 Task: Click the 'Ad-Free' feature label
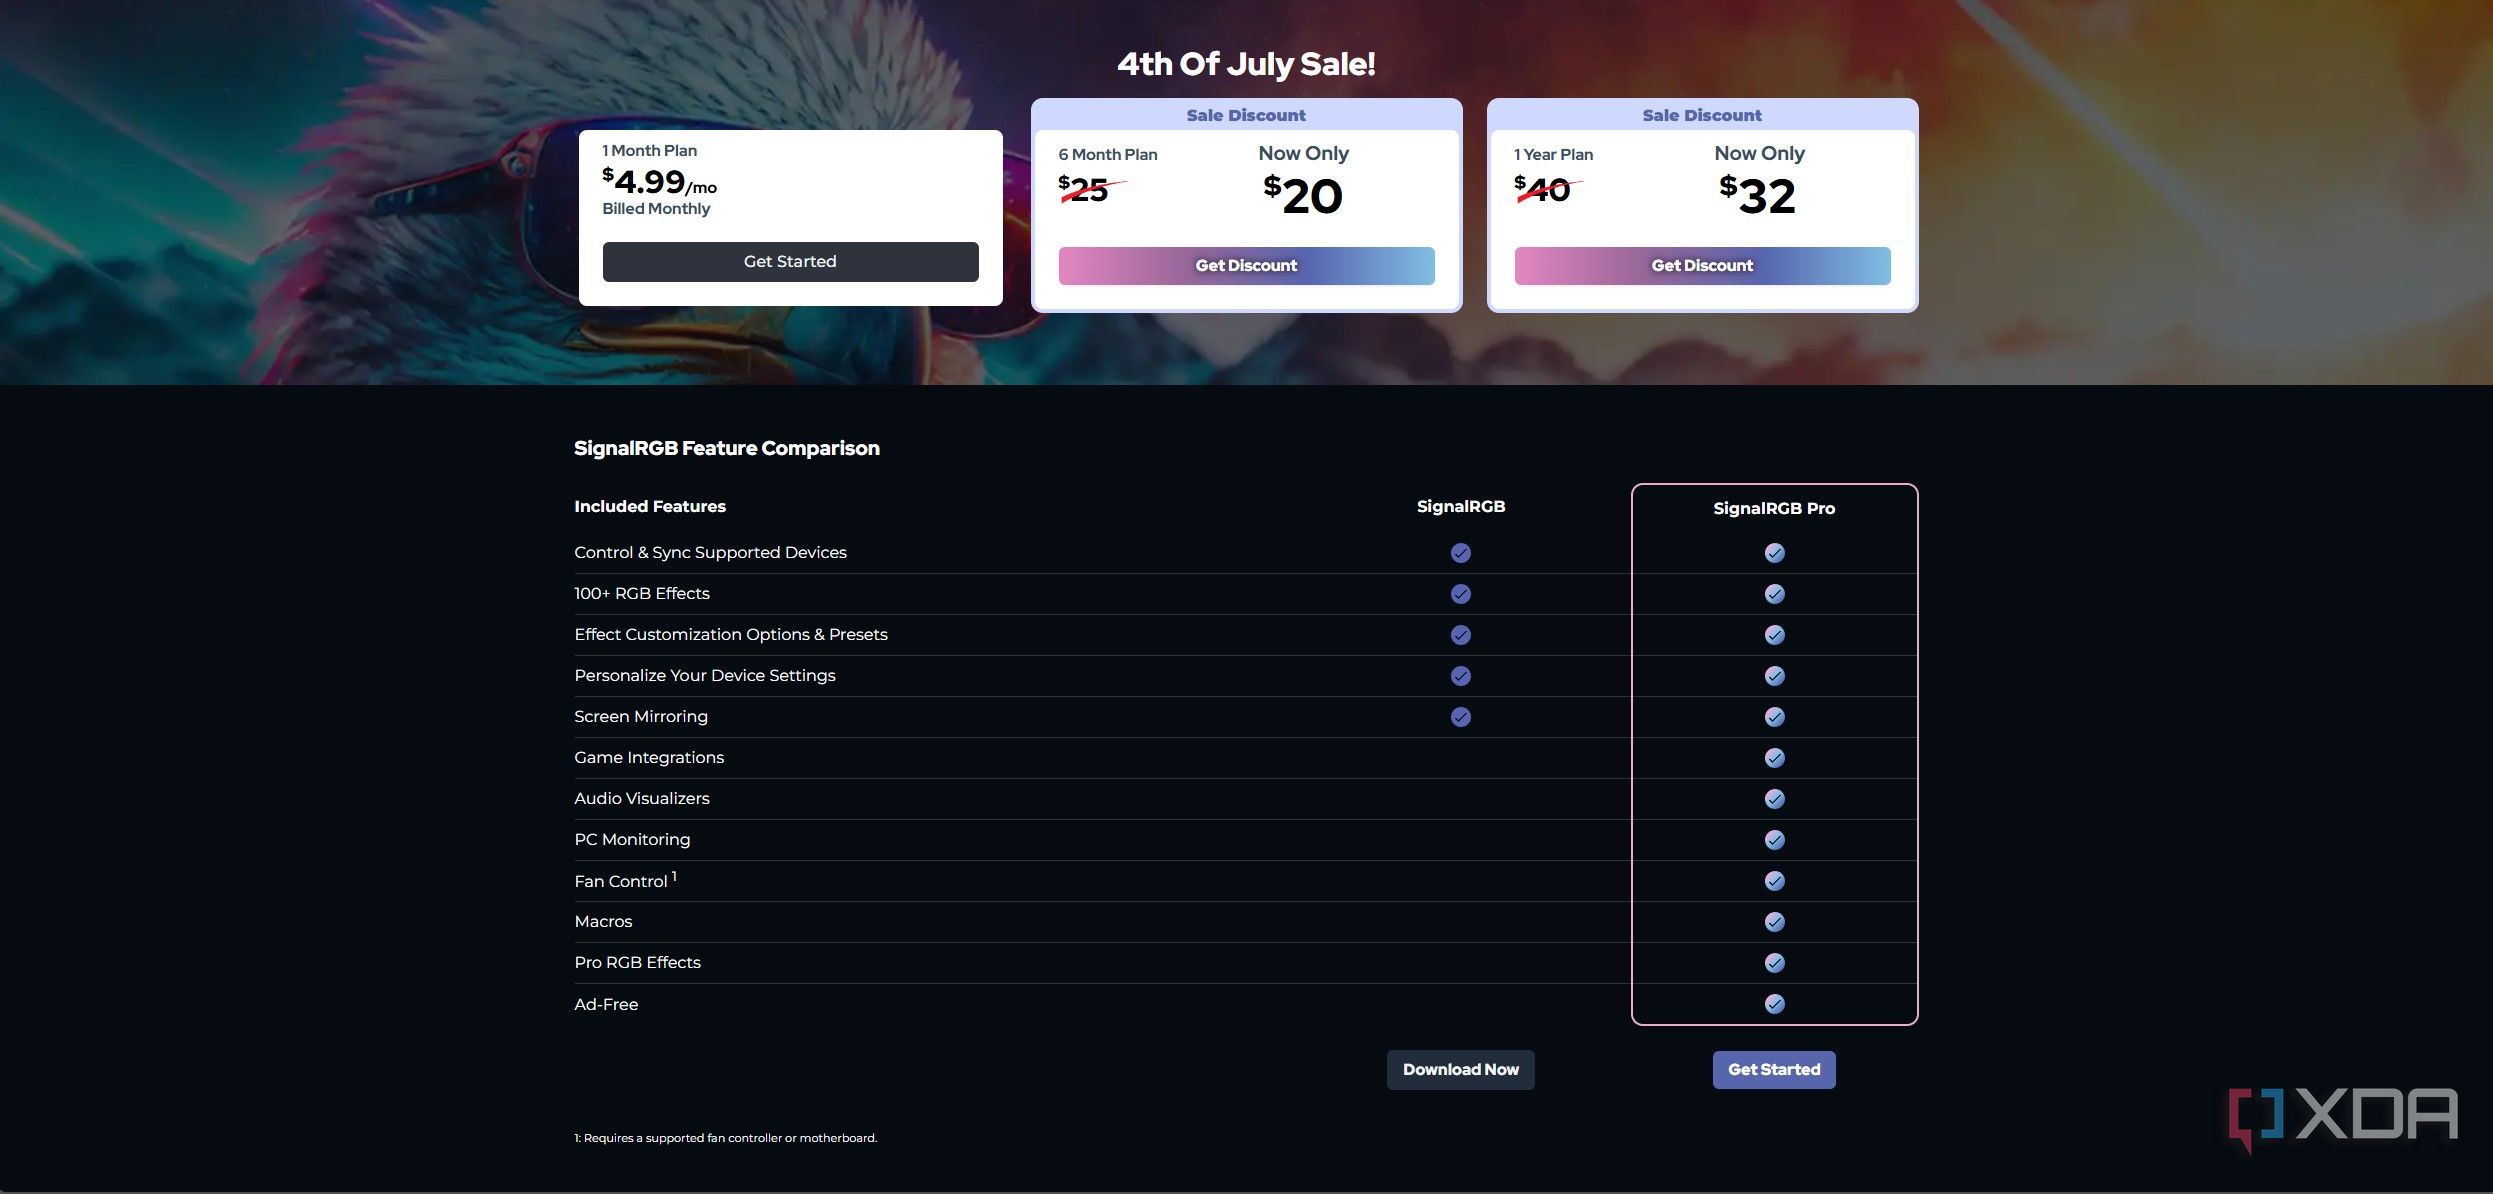point(606,1004)
